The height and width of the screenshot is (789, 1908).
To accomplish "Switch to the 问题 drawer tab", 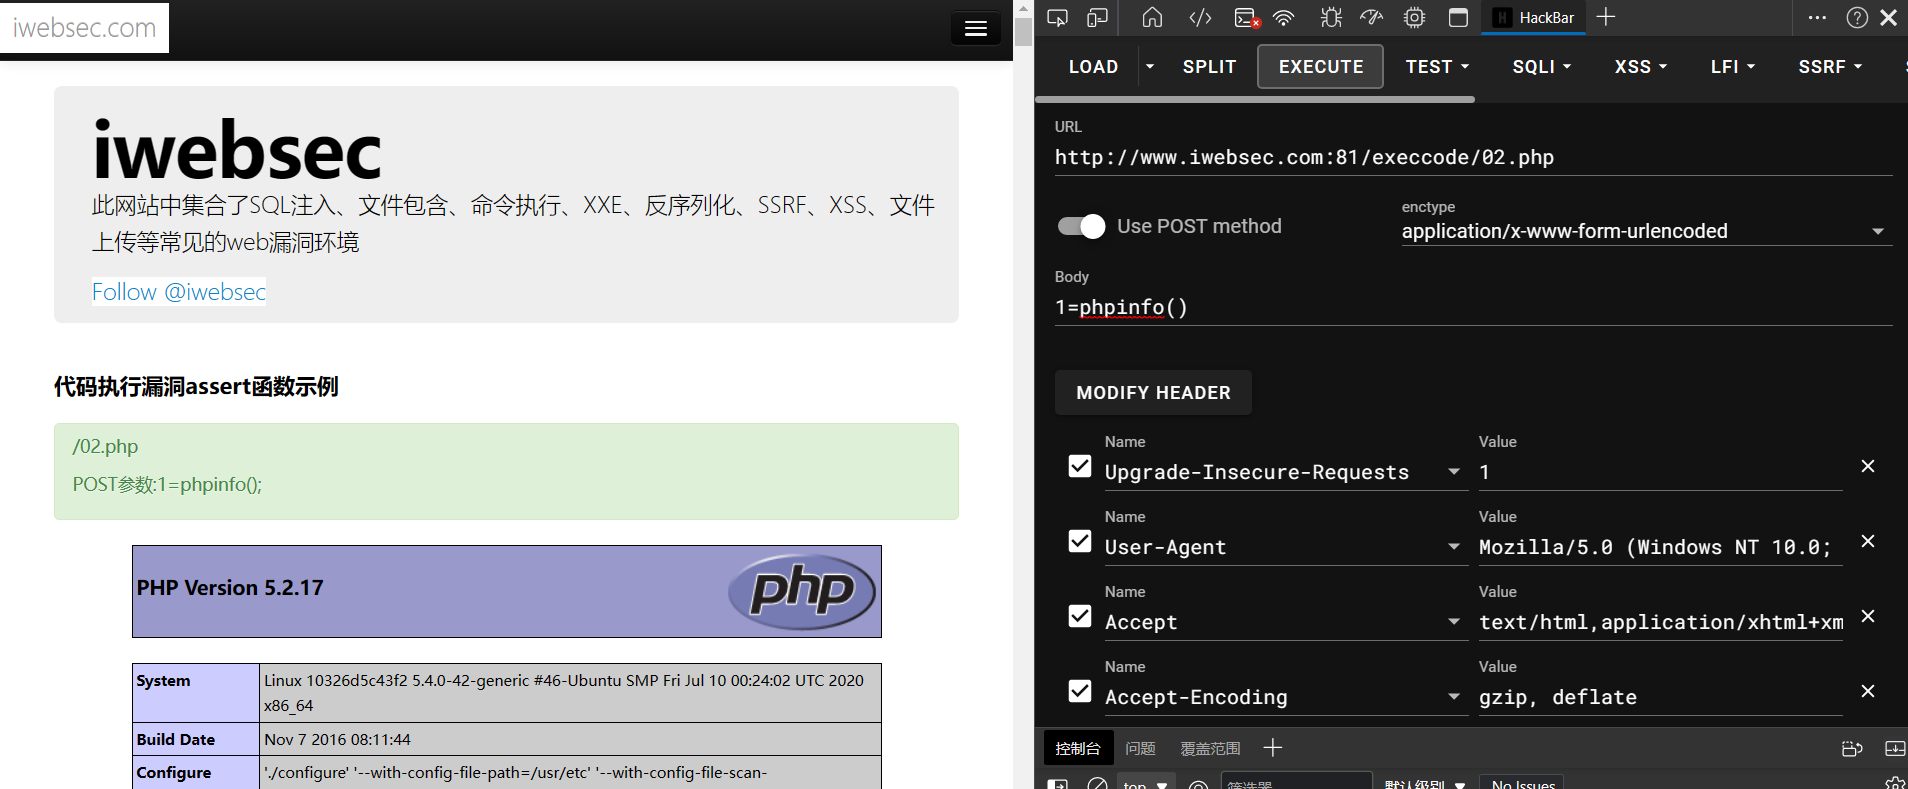I will click(x=1140, y=748).
